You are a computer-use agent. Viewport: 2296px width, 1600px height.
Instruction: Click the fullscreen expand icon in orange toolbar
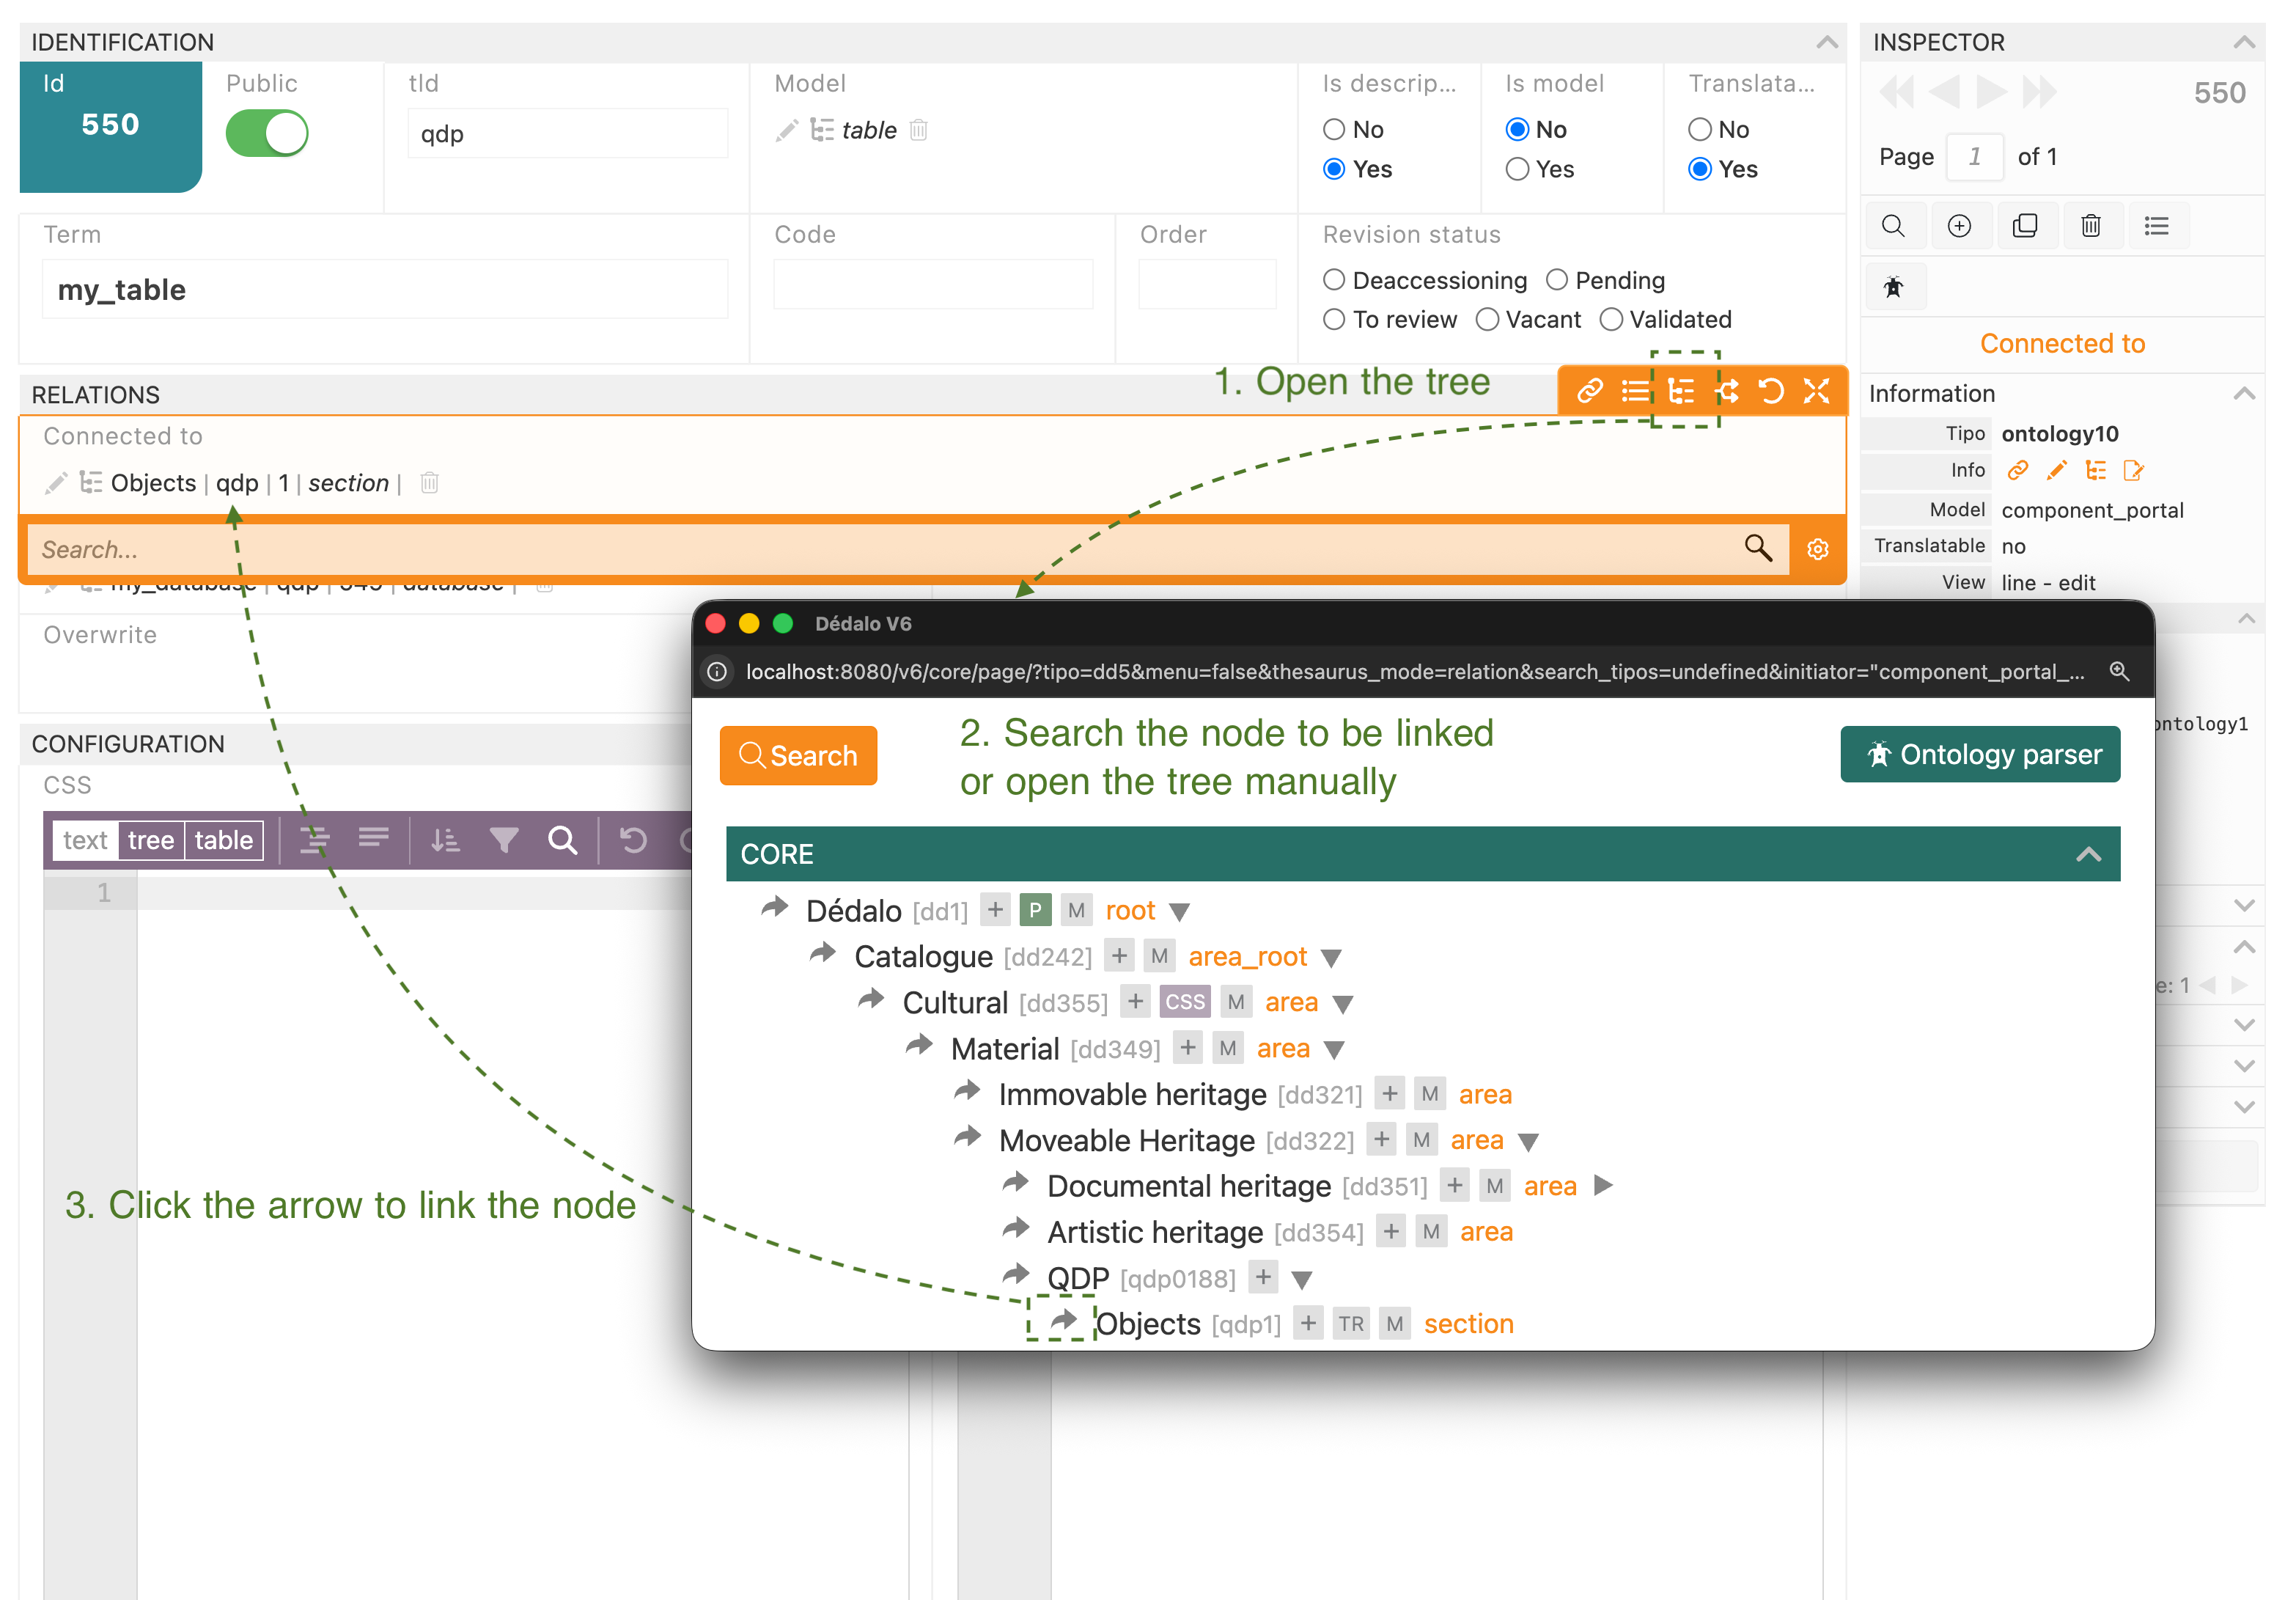click(1817, 391)
